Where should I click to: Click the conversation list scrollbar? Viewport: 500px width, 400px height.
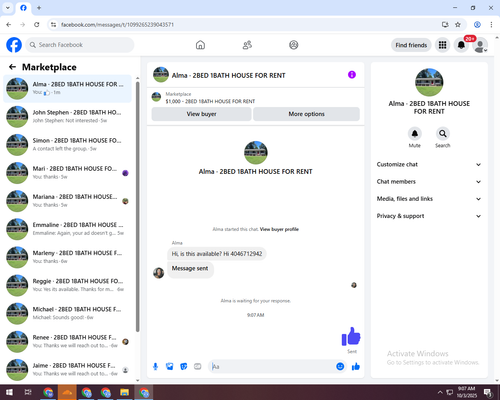(137, 207)
